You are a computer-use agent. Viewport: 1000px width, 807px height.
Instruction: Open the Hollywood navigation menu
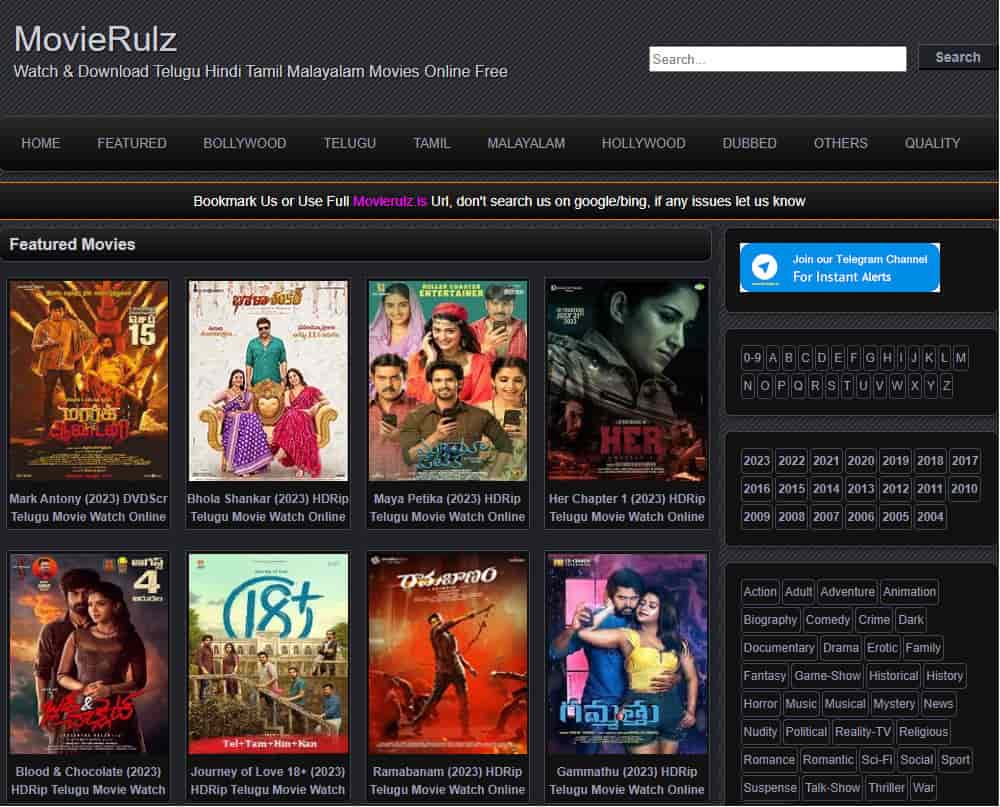coord(643,143)
